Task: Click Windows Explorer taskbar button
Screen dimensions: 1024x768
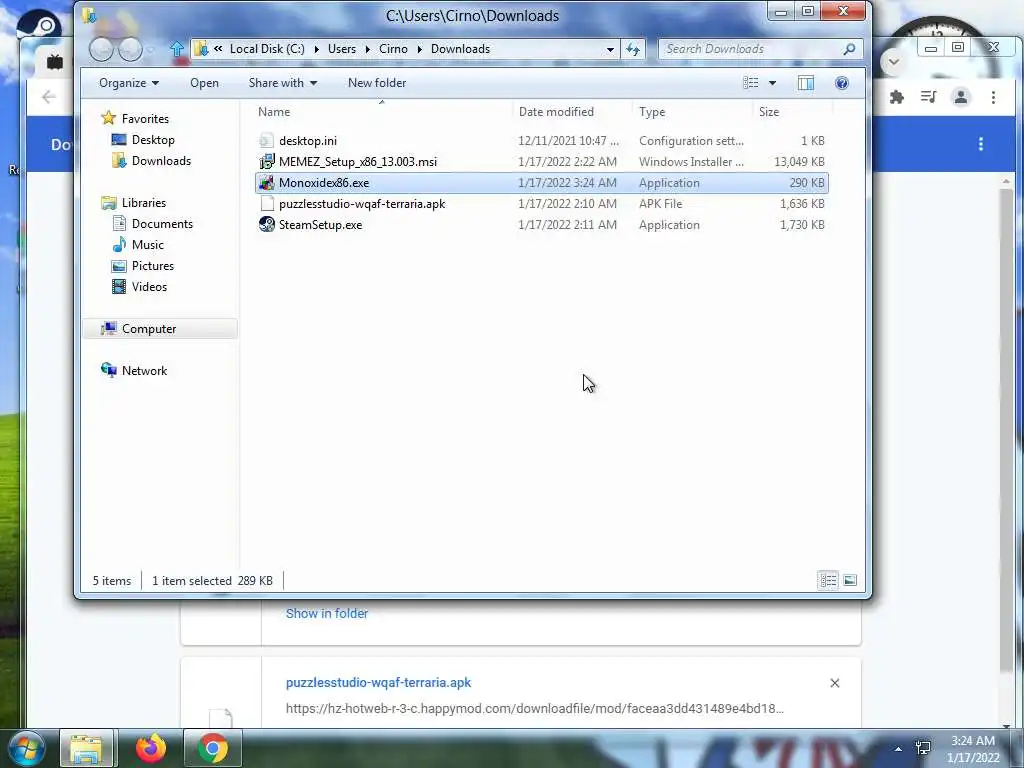Action: [87, 748]
